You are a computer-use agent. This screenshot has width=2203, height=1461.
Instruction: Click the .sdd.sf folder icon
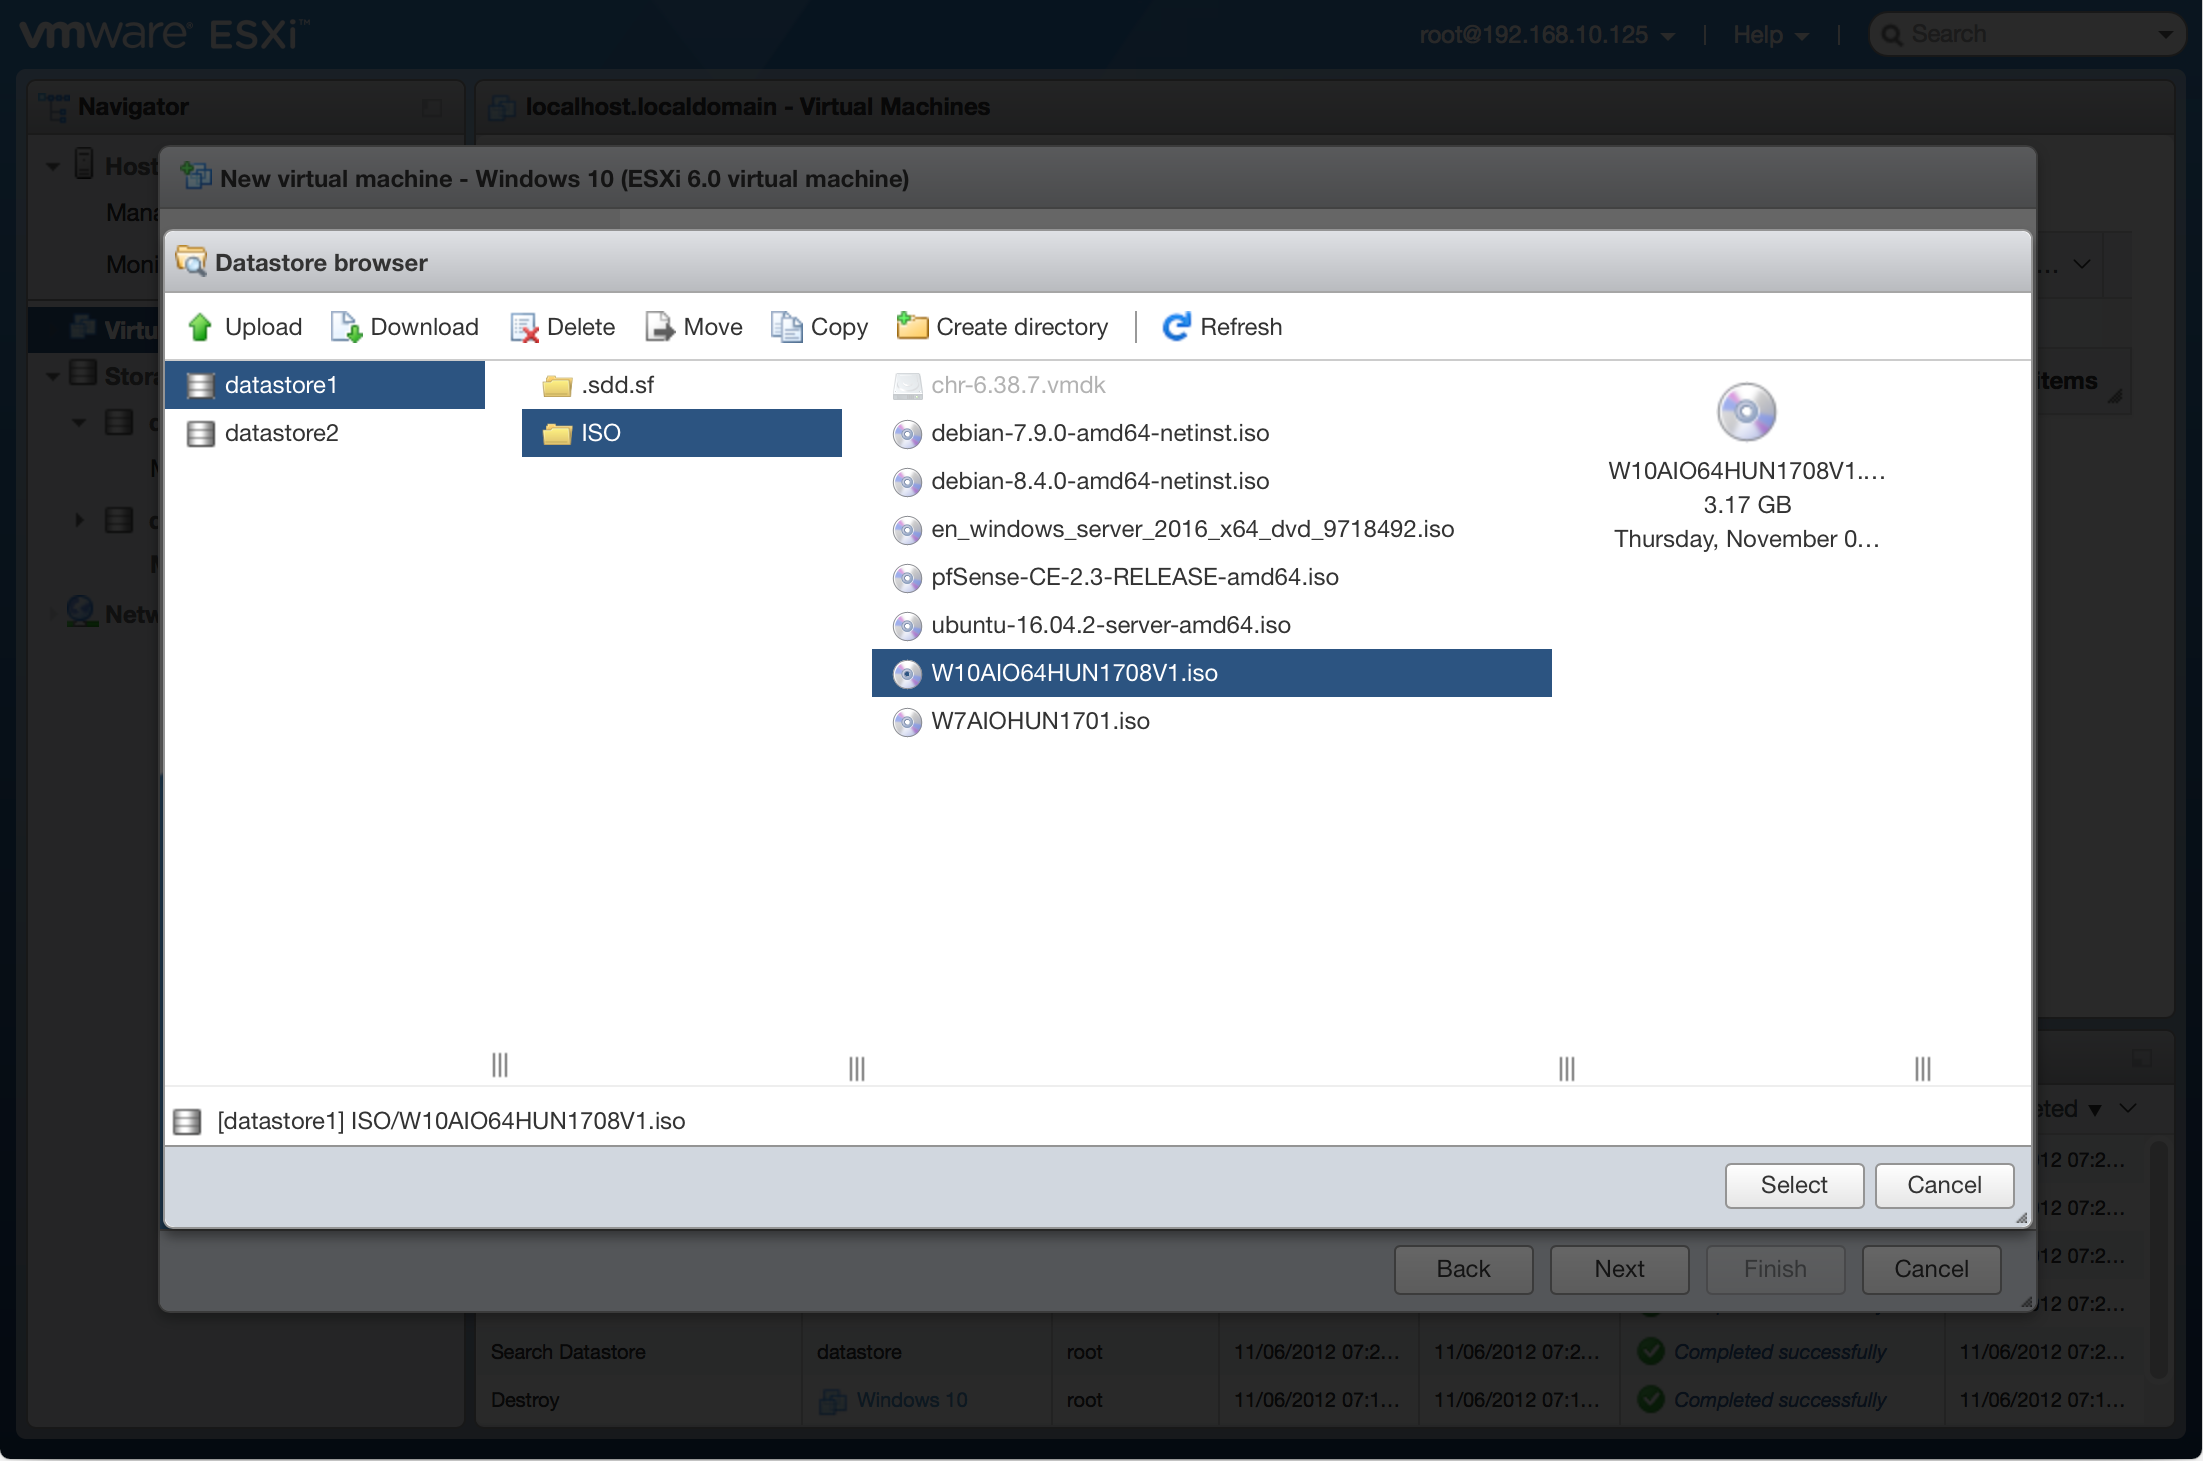(557, 385)
